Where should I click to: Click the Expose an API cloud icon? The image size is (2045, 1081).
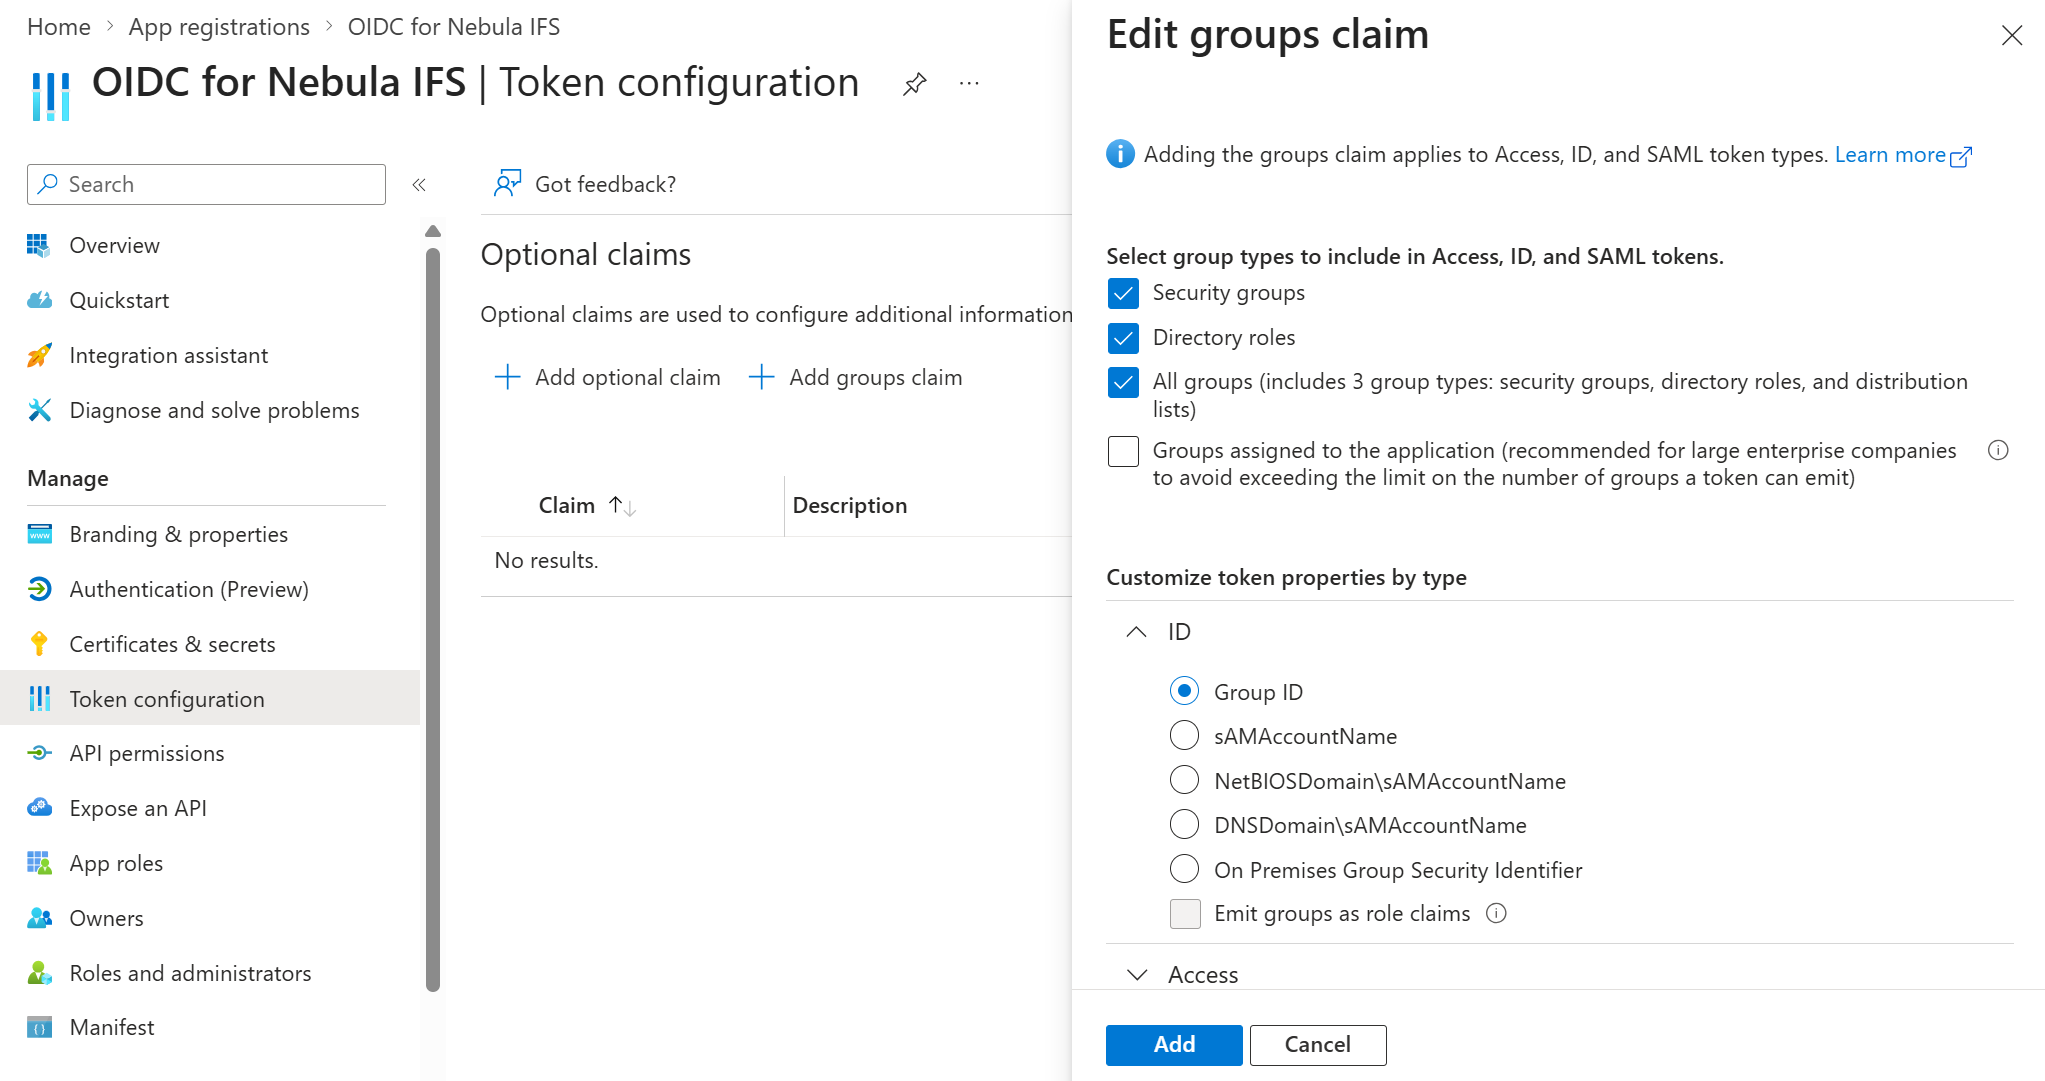(x=39, y=808)
